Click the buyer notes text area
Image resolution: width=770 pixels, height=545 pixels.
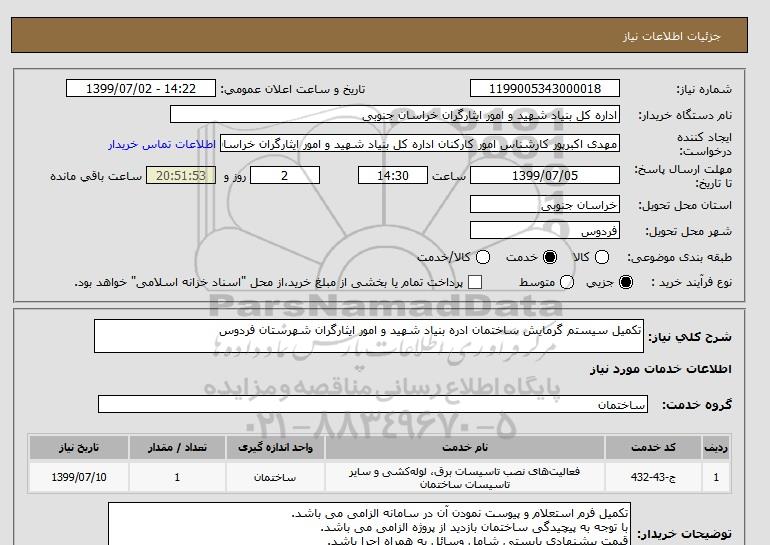pos(369,523)
